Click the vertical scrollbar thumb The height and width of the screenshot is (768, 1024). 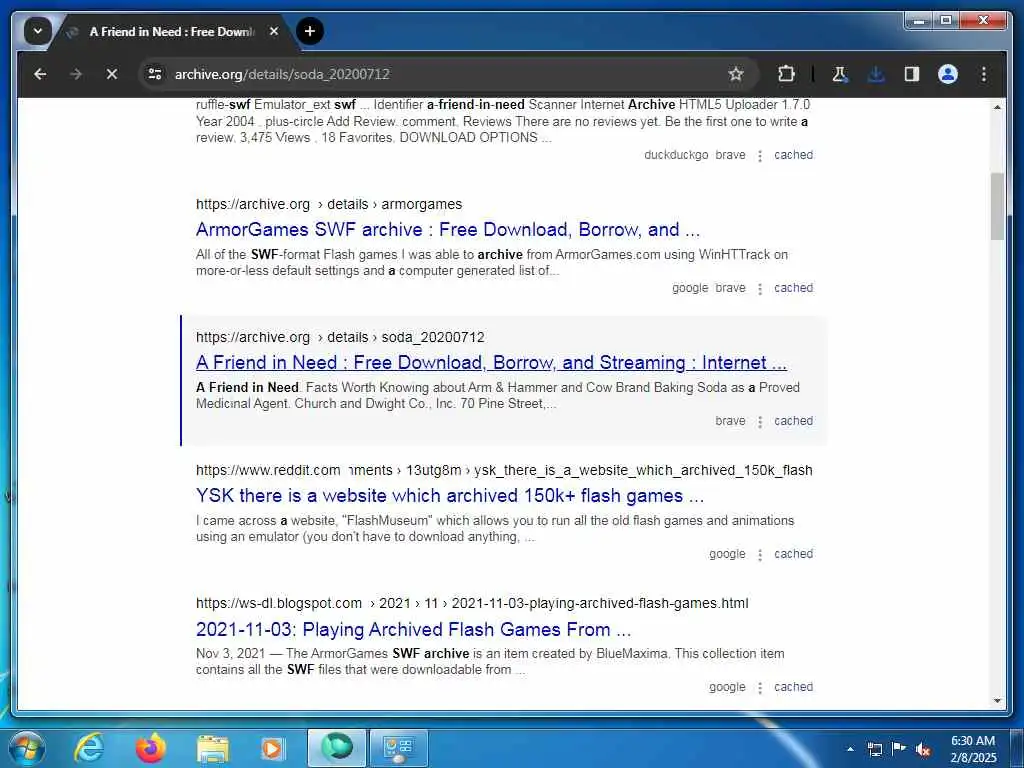click(x=997, y=206)
